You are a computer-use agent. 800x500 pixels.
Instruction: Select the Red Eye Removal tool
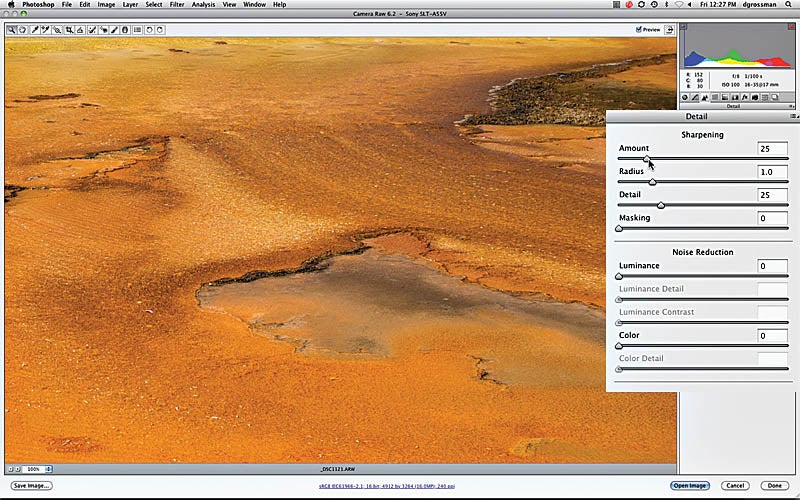[x=104, y=30]
